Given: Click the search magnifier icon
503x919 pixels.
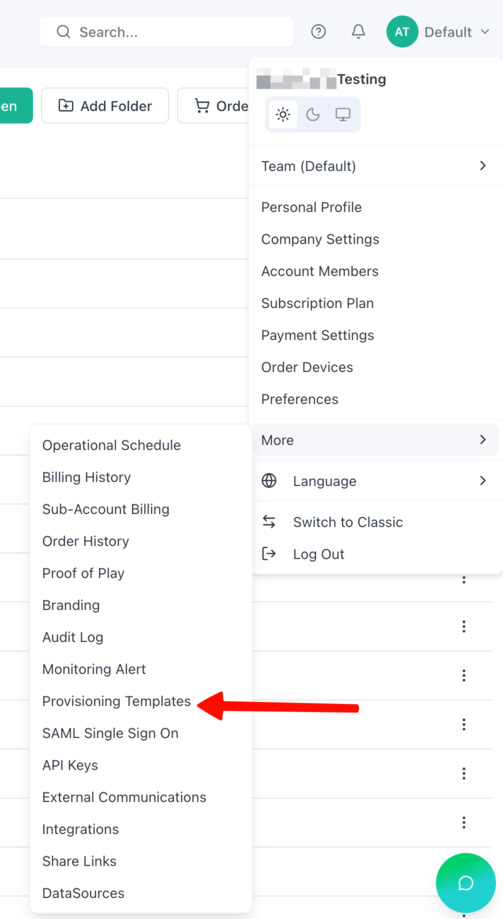Looking at the screenshot, I should (63, 32).
